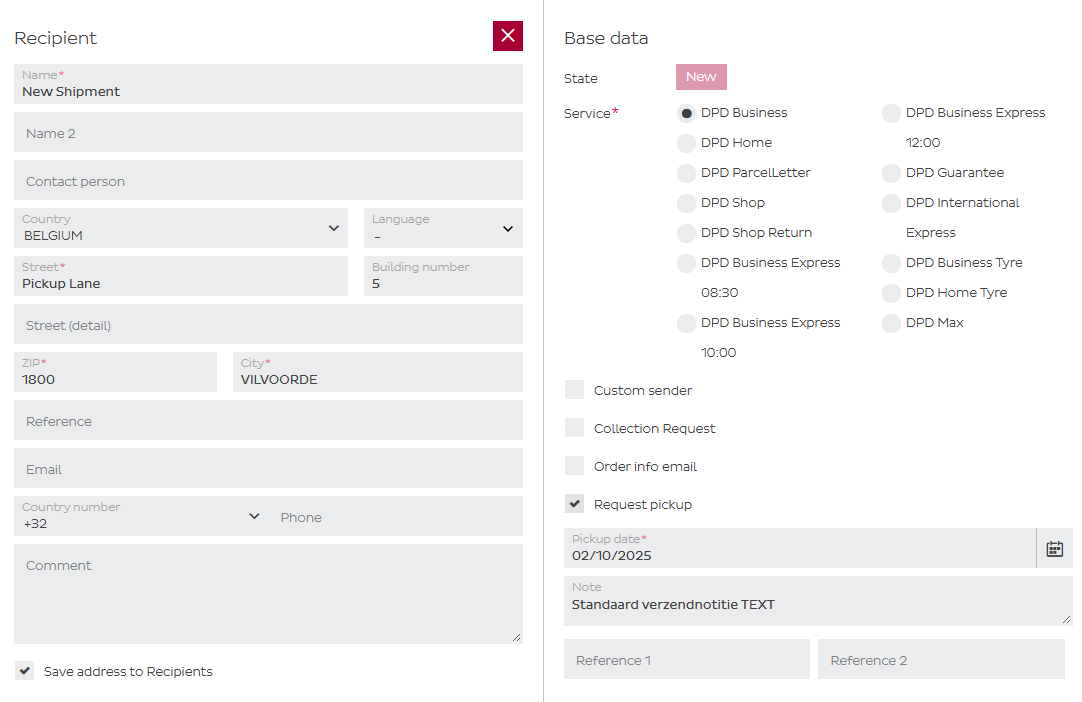Open the Country dropdown showing BELGIUM
Screen dimensions: 1082x702
[181, 228]
